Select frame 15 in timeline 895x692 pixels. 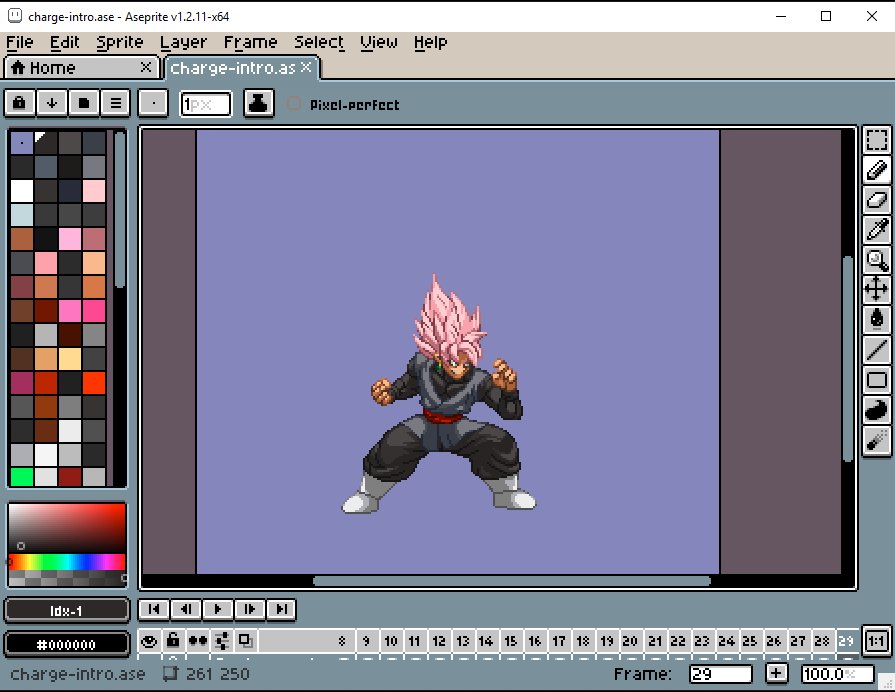511,641
